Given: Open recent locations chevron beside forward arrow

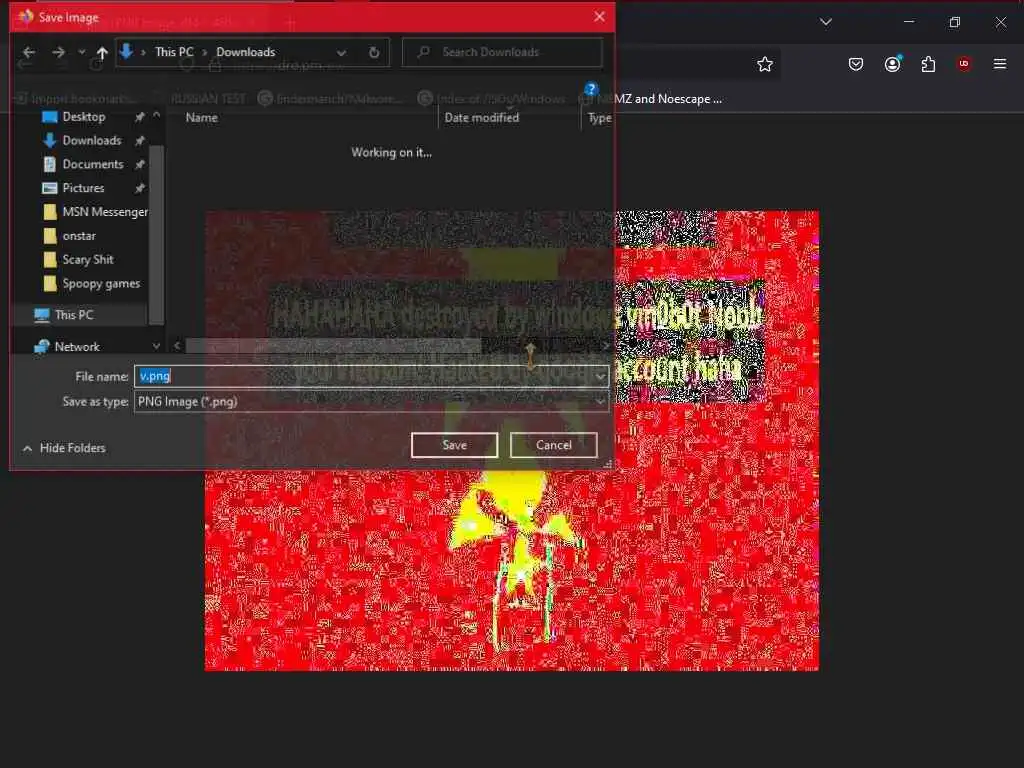Looking at the screenshot, I should [x=82, y=52].
